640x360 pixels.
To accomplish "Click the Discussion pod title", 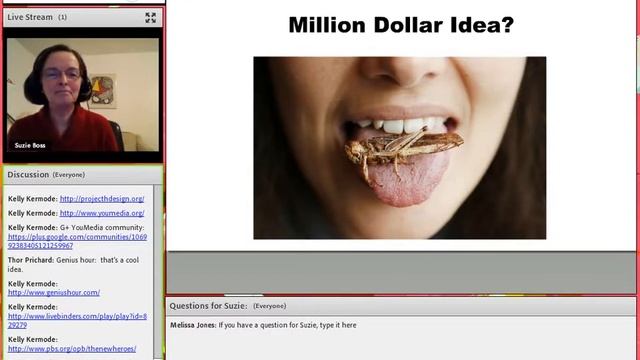I will click(28, 174).
